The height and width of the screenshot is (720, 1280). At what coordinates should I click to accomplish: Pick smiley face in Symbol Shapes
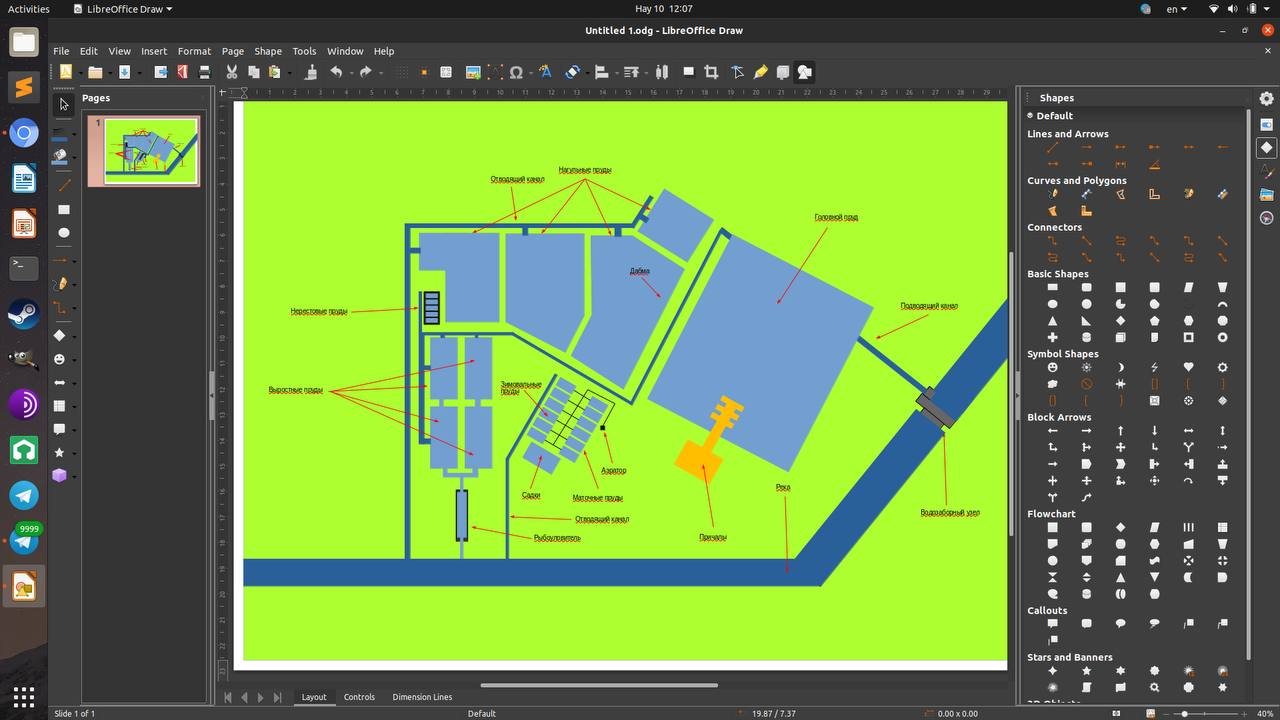click(x=1052, y=367)
